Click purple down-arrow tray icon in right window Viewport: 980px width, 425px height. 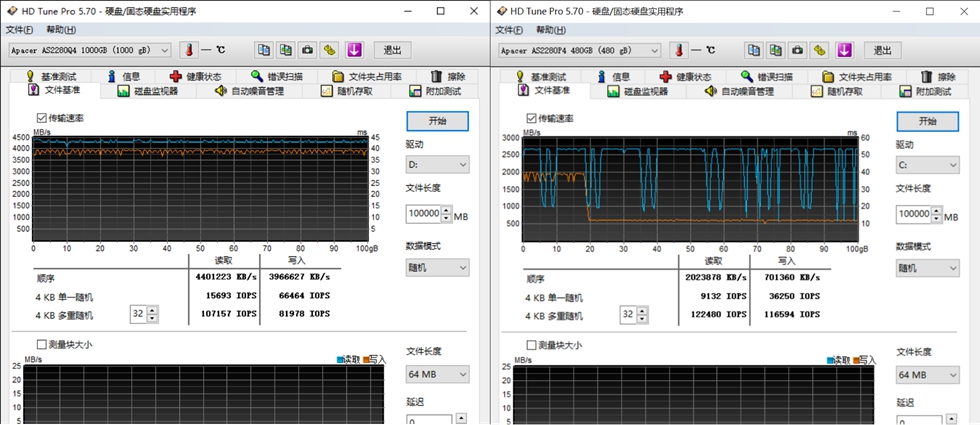click(845, 50)
